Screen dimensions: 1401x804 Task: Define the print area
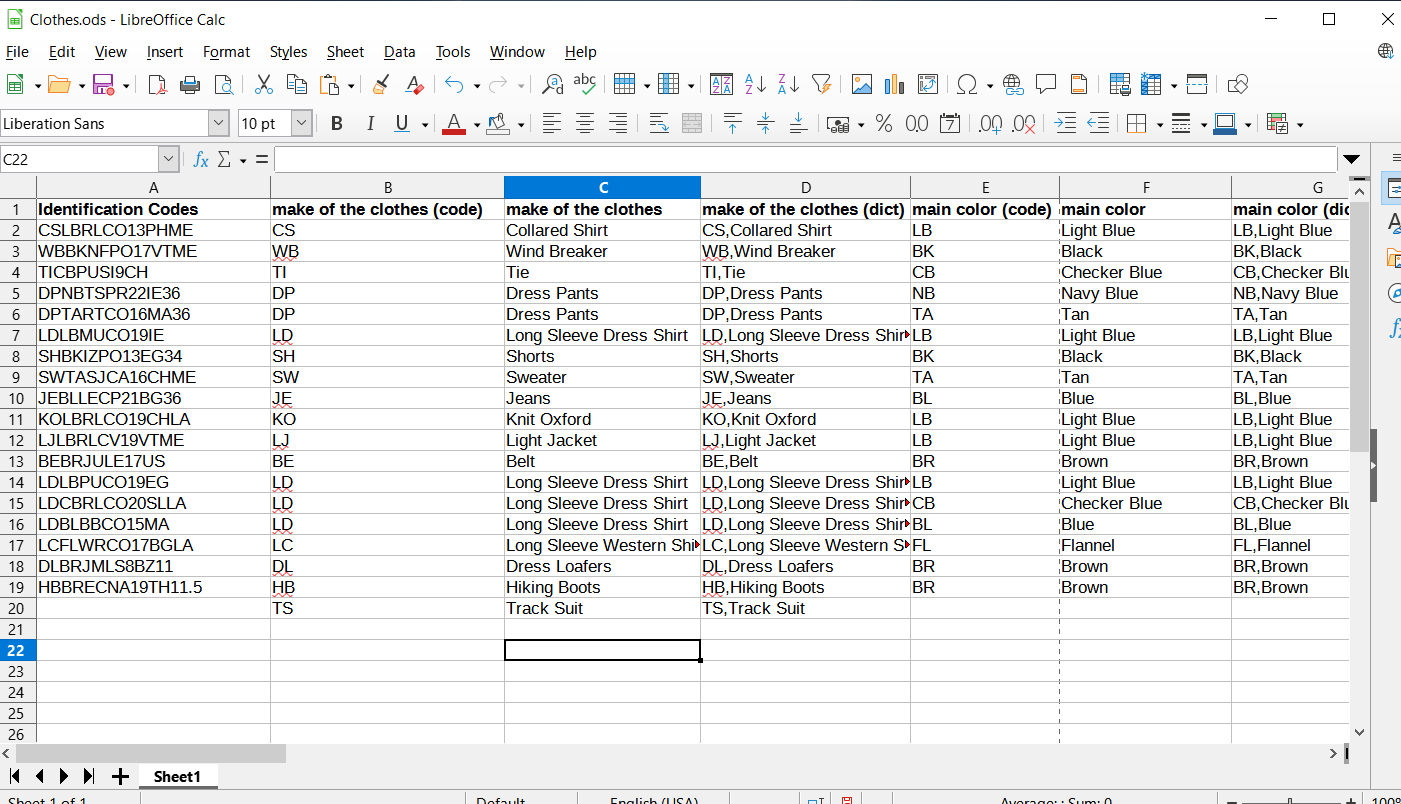1120,85
